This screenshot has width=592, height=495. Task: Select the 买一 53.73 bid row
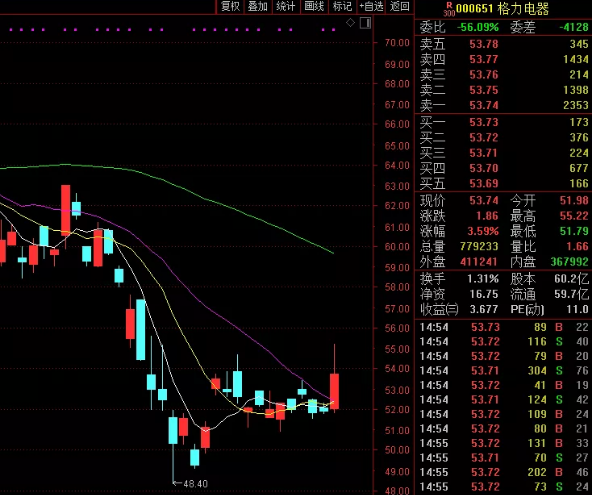[x=504, y=122]
